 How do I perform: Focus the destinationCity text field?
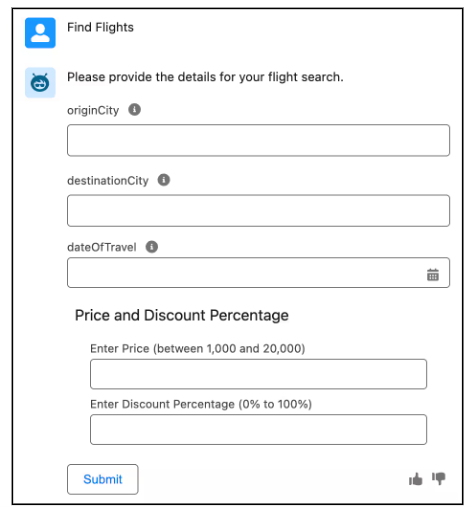click(258, 210)
